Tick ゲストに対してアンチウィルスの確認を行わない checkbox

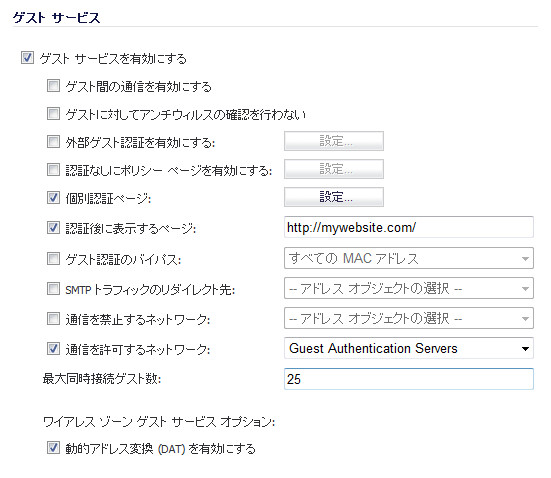tap(53, 114)
